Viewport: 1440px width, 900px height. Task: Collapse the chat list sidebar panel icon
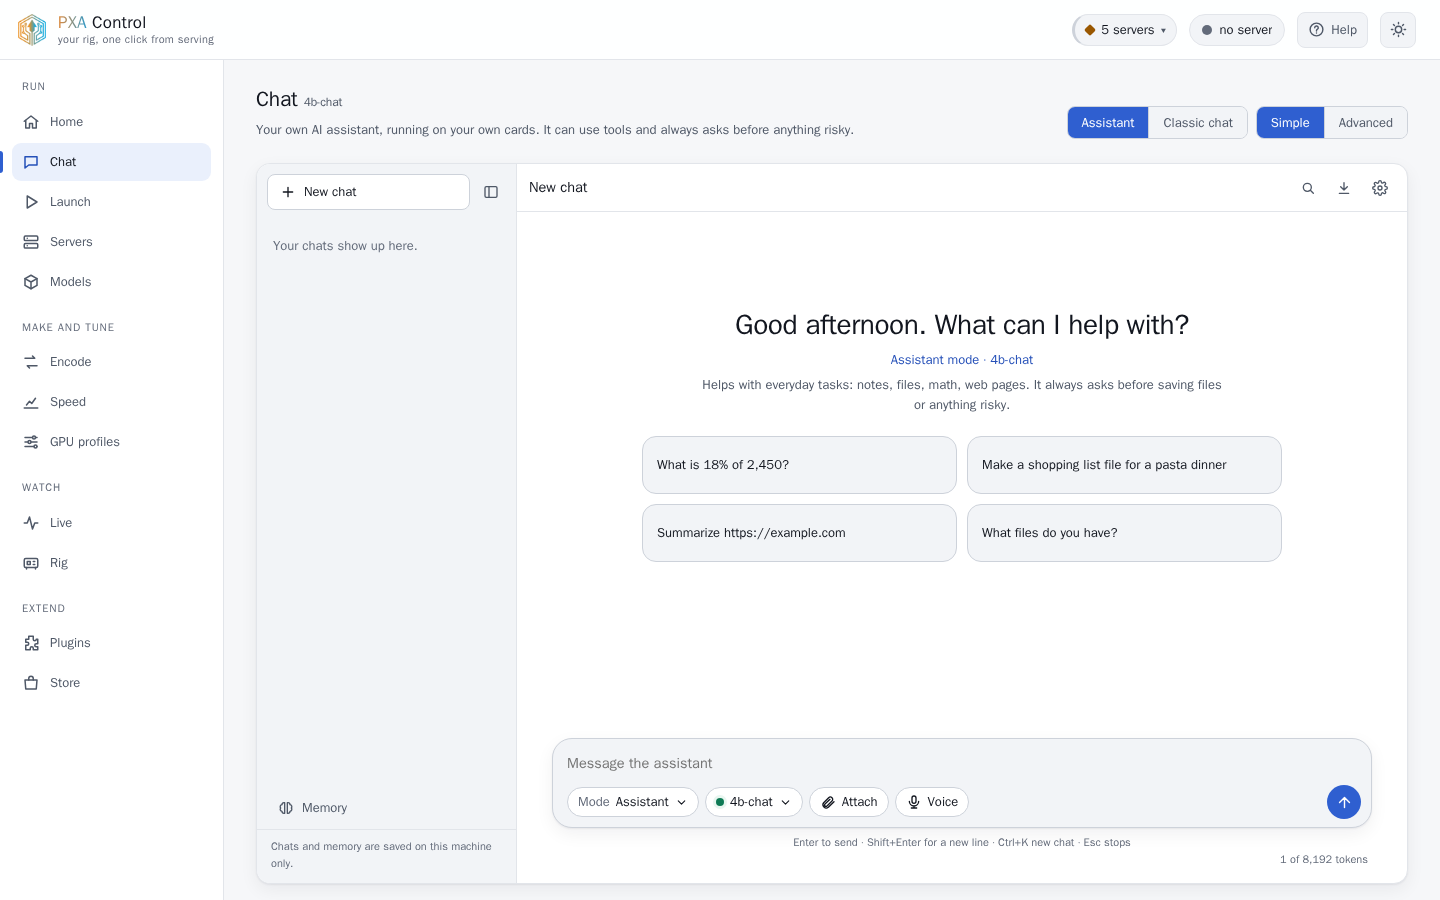(x=491, y=192)
